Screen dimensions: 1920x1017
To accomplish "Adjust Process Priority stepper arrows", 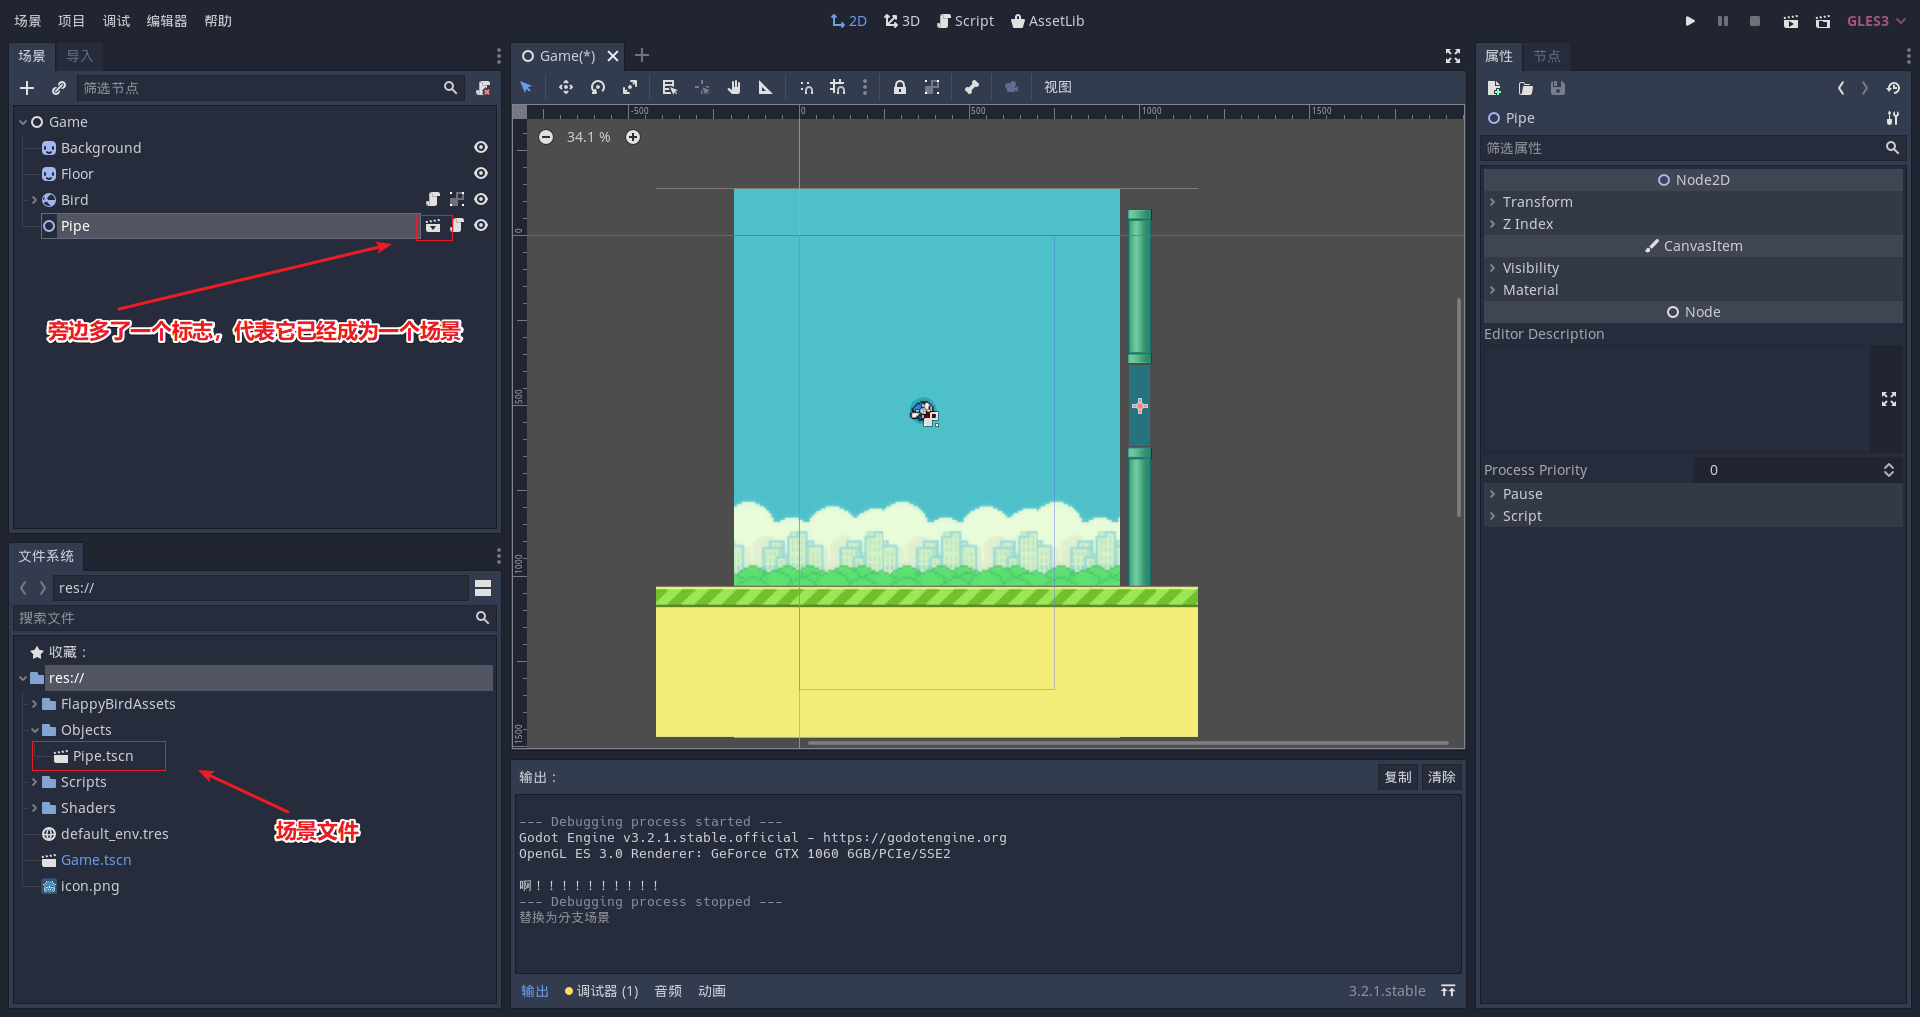I will click(x=1889, y=470).
